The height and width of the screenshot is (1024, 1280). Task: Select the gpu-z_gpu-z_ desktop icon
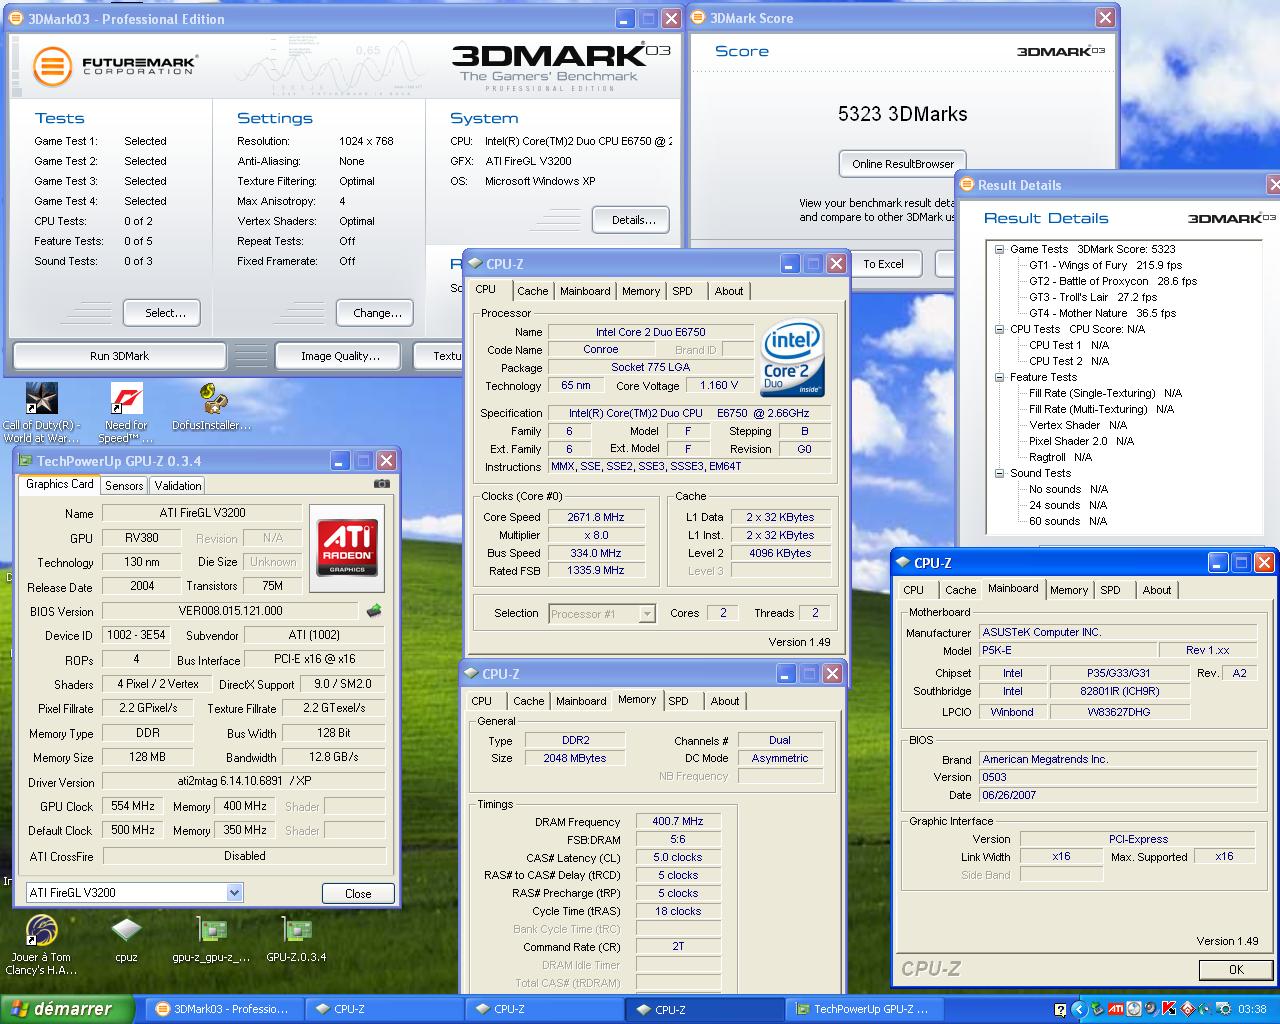click(x=211, y=940)
